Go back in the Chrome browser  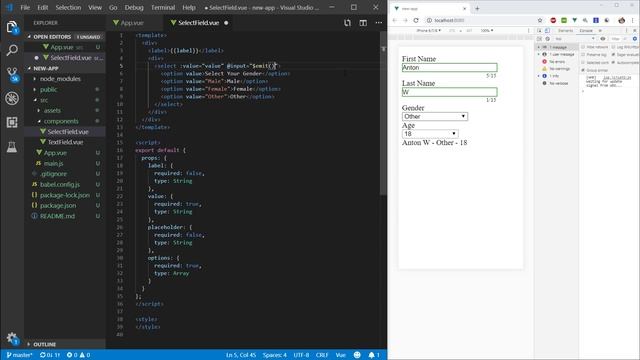tap(395, 20)
